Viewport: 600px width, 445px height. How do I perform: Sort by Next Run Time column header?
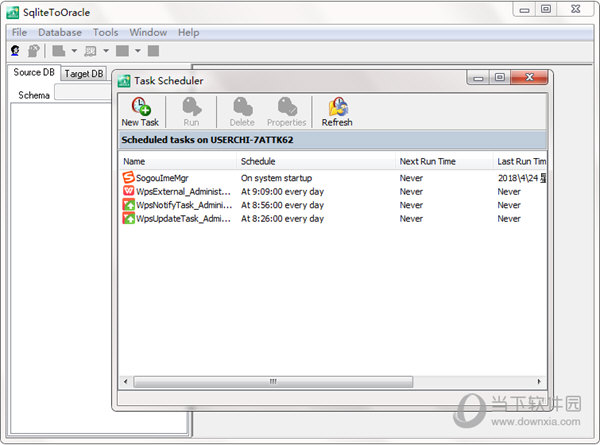tap(444, 161)
